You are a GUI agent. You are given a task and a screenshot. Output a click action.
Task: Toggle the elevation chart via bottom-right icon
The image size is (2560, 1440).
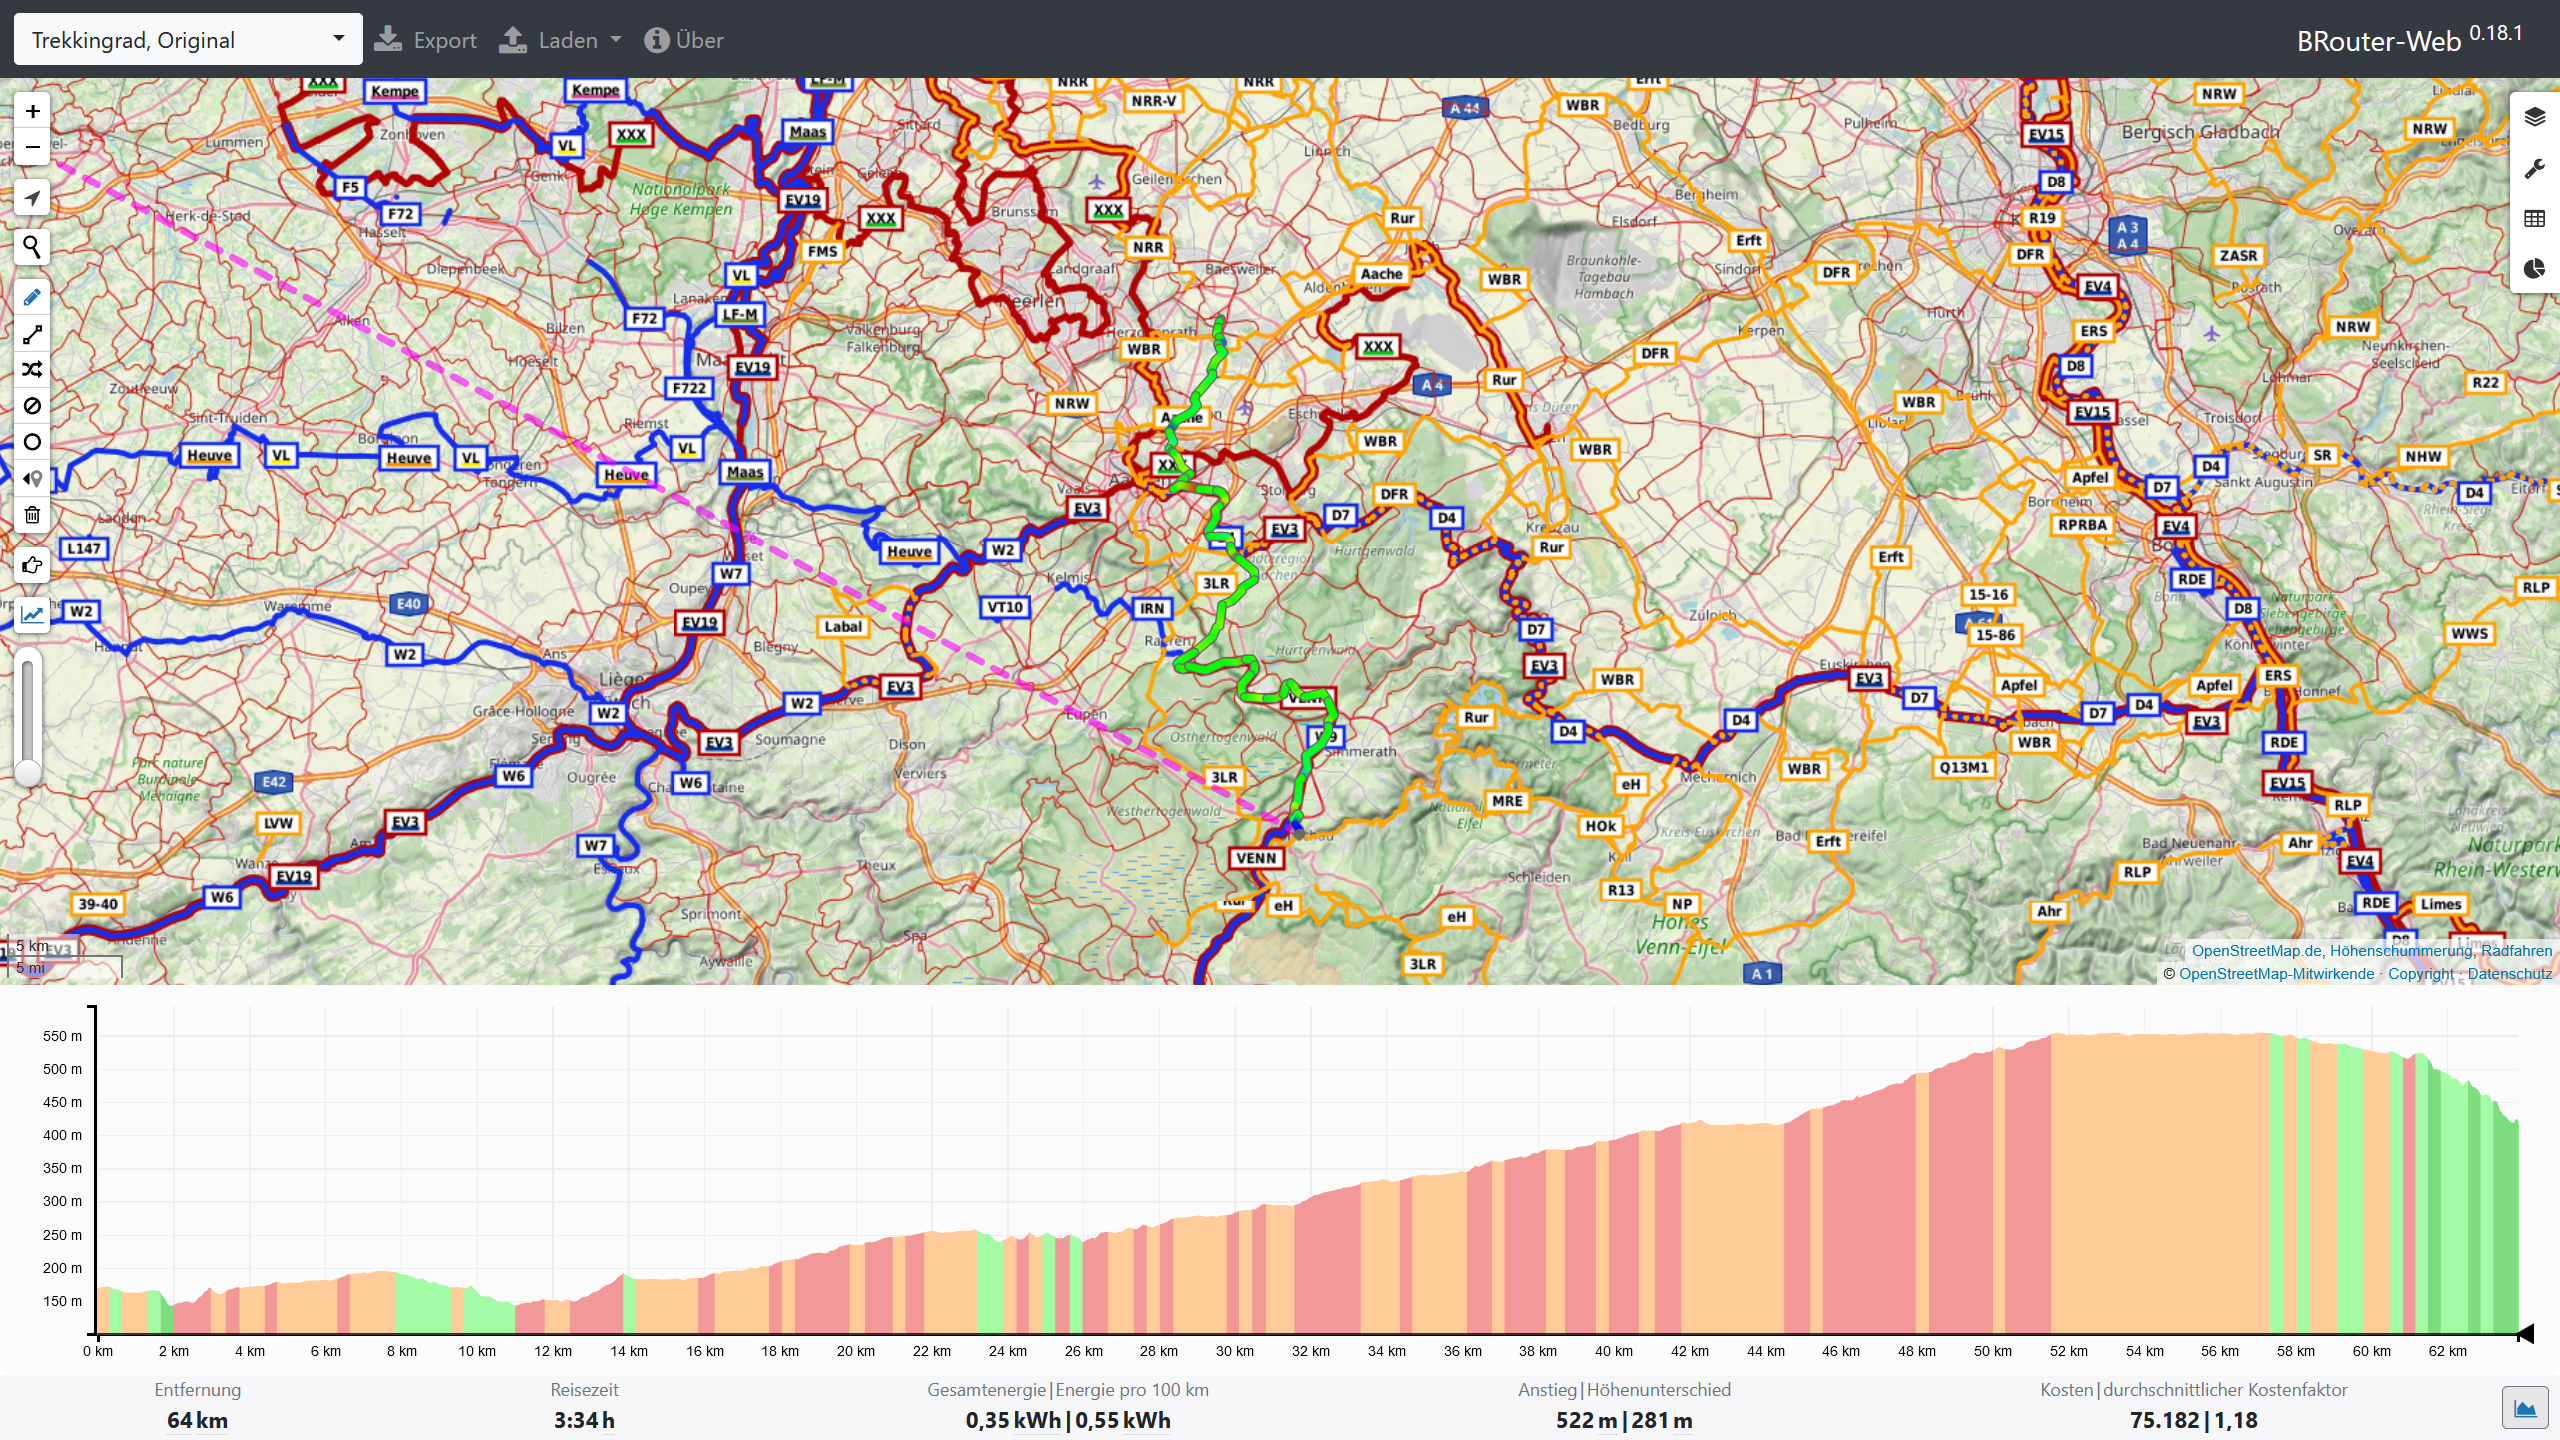(x=2526, y=1407)
